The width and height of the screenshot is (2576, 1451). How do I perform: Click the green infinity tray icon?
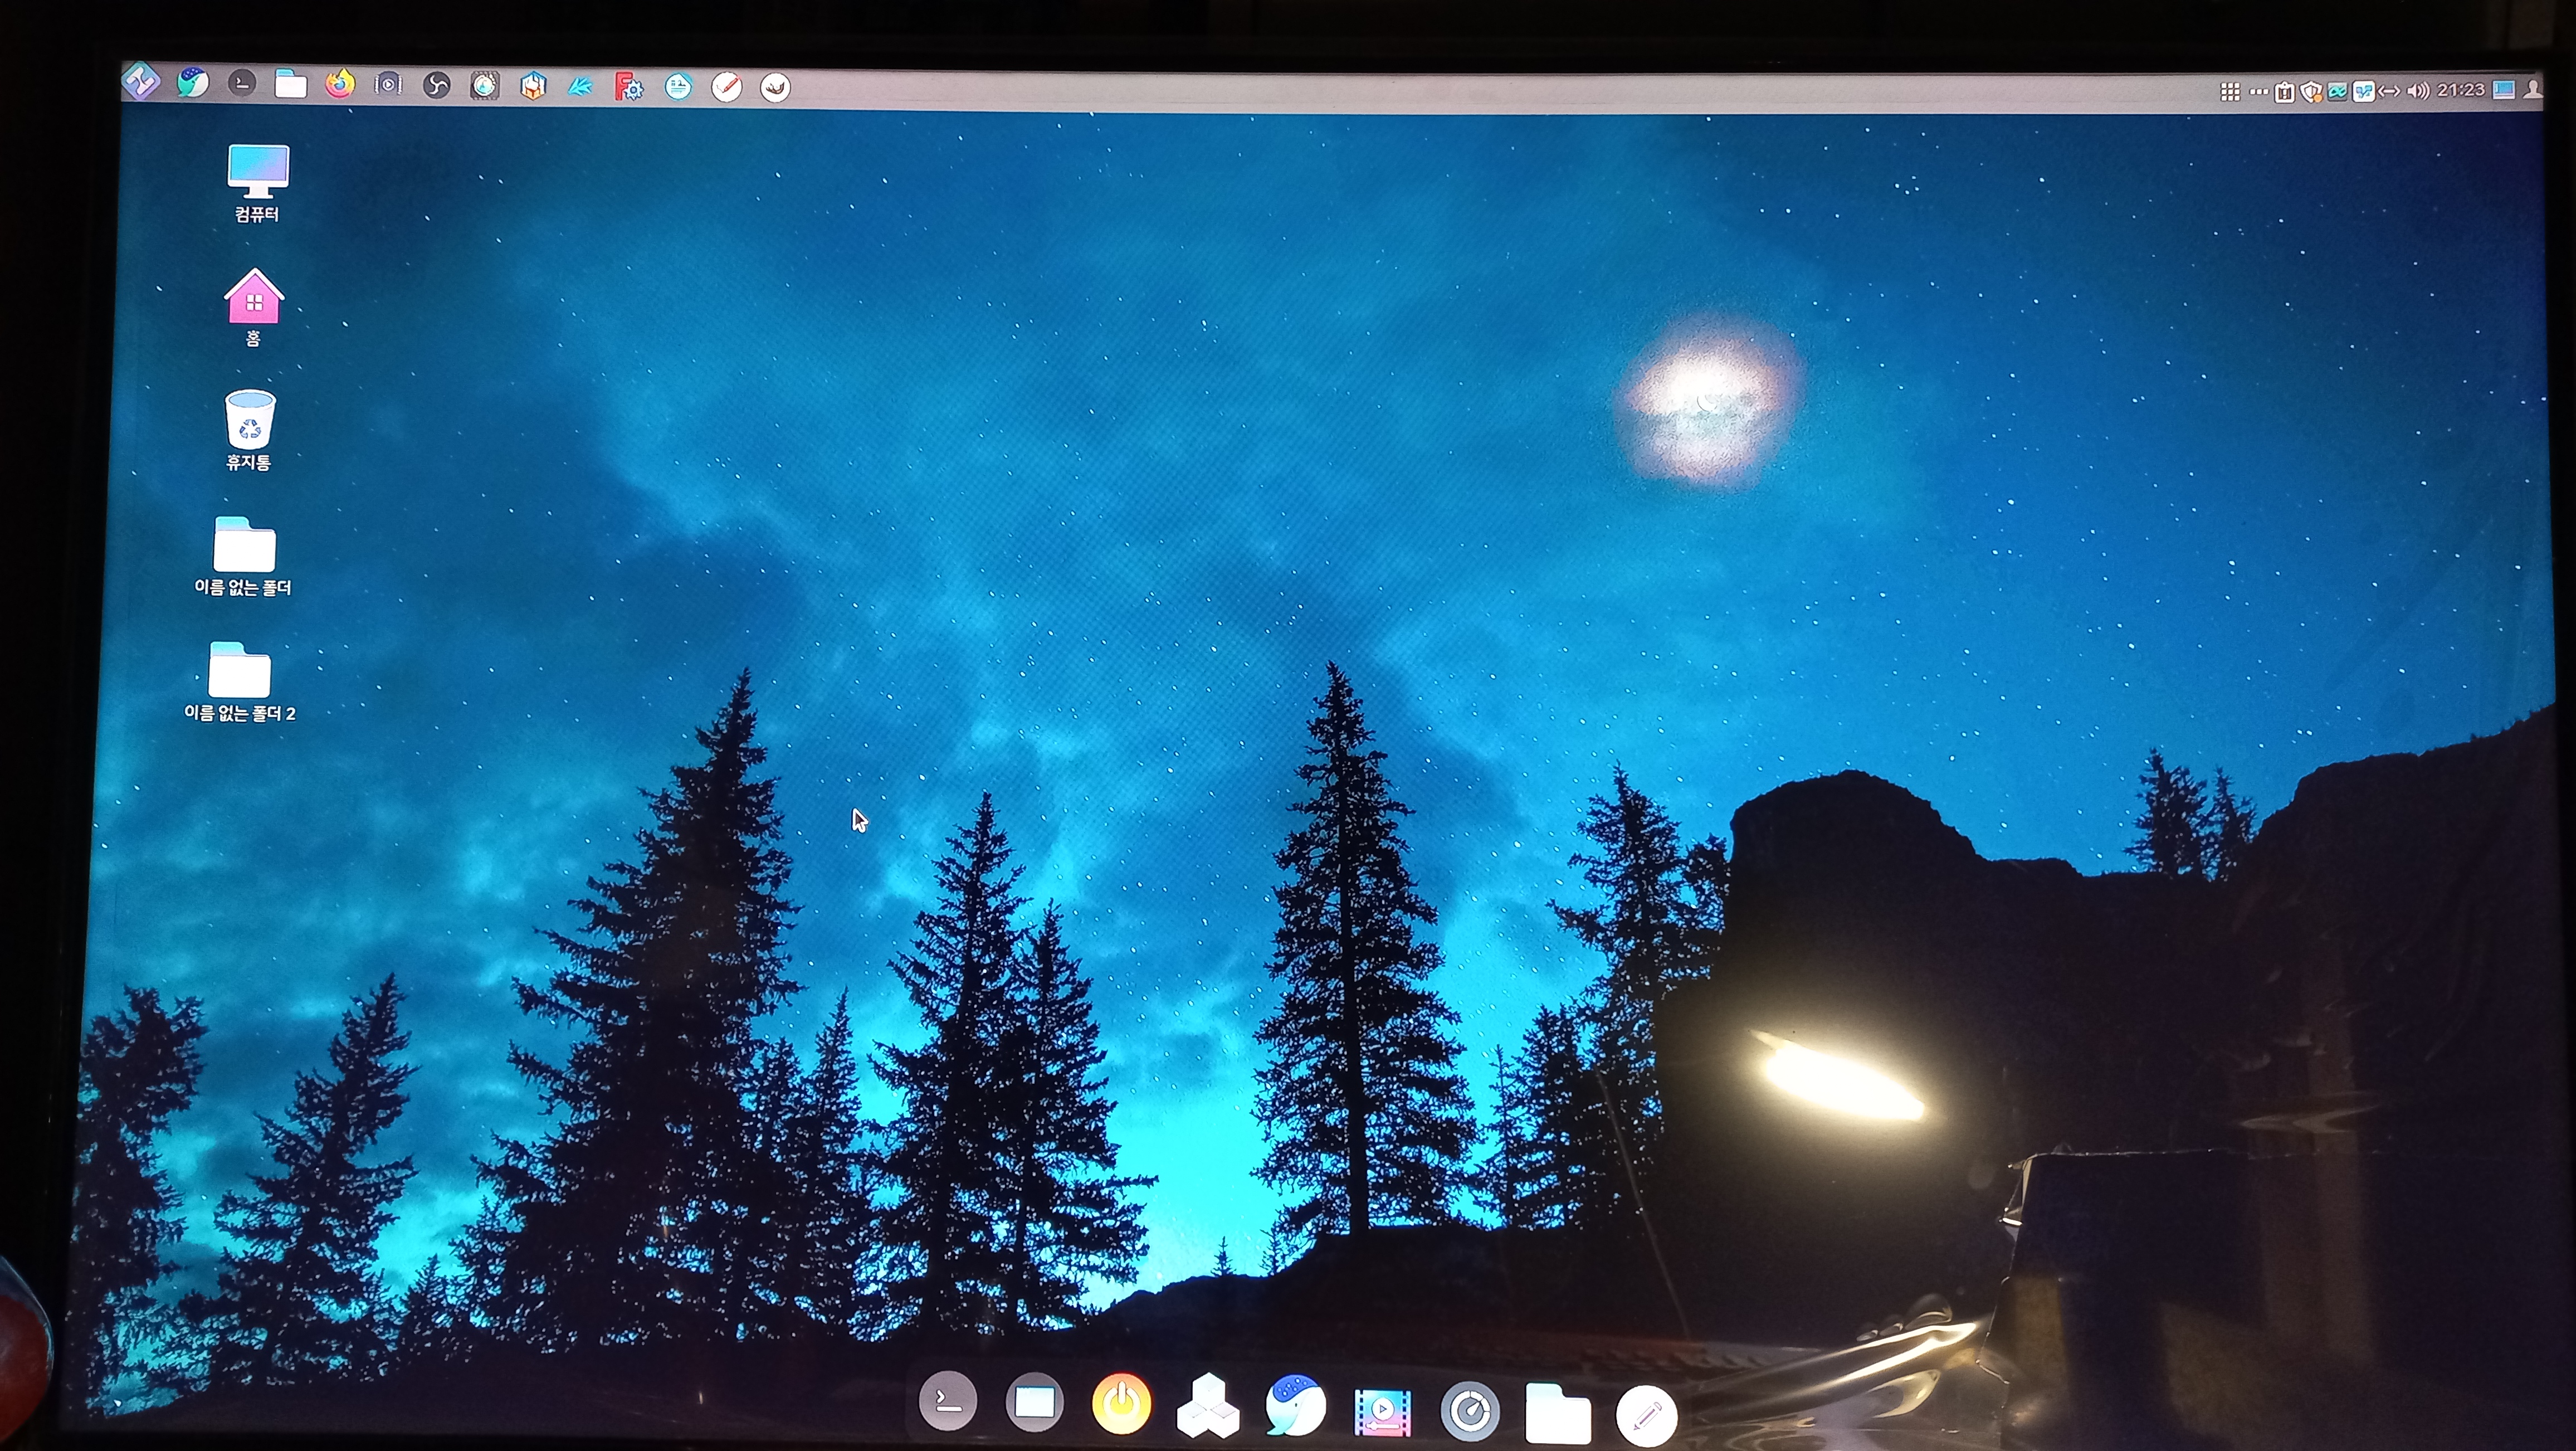2337,92
